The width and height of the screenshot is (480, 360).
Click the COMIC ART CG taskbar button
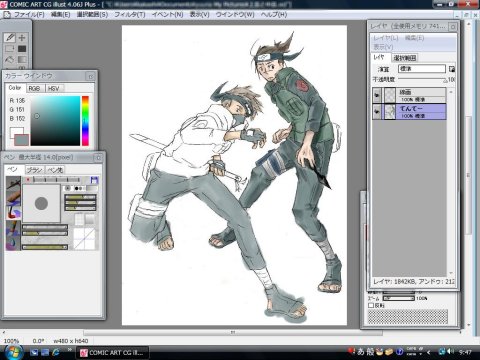coord(113,352)
